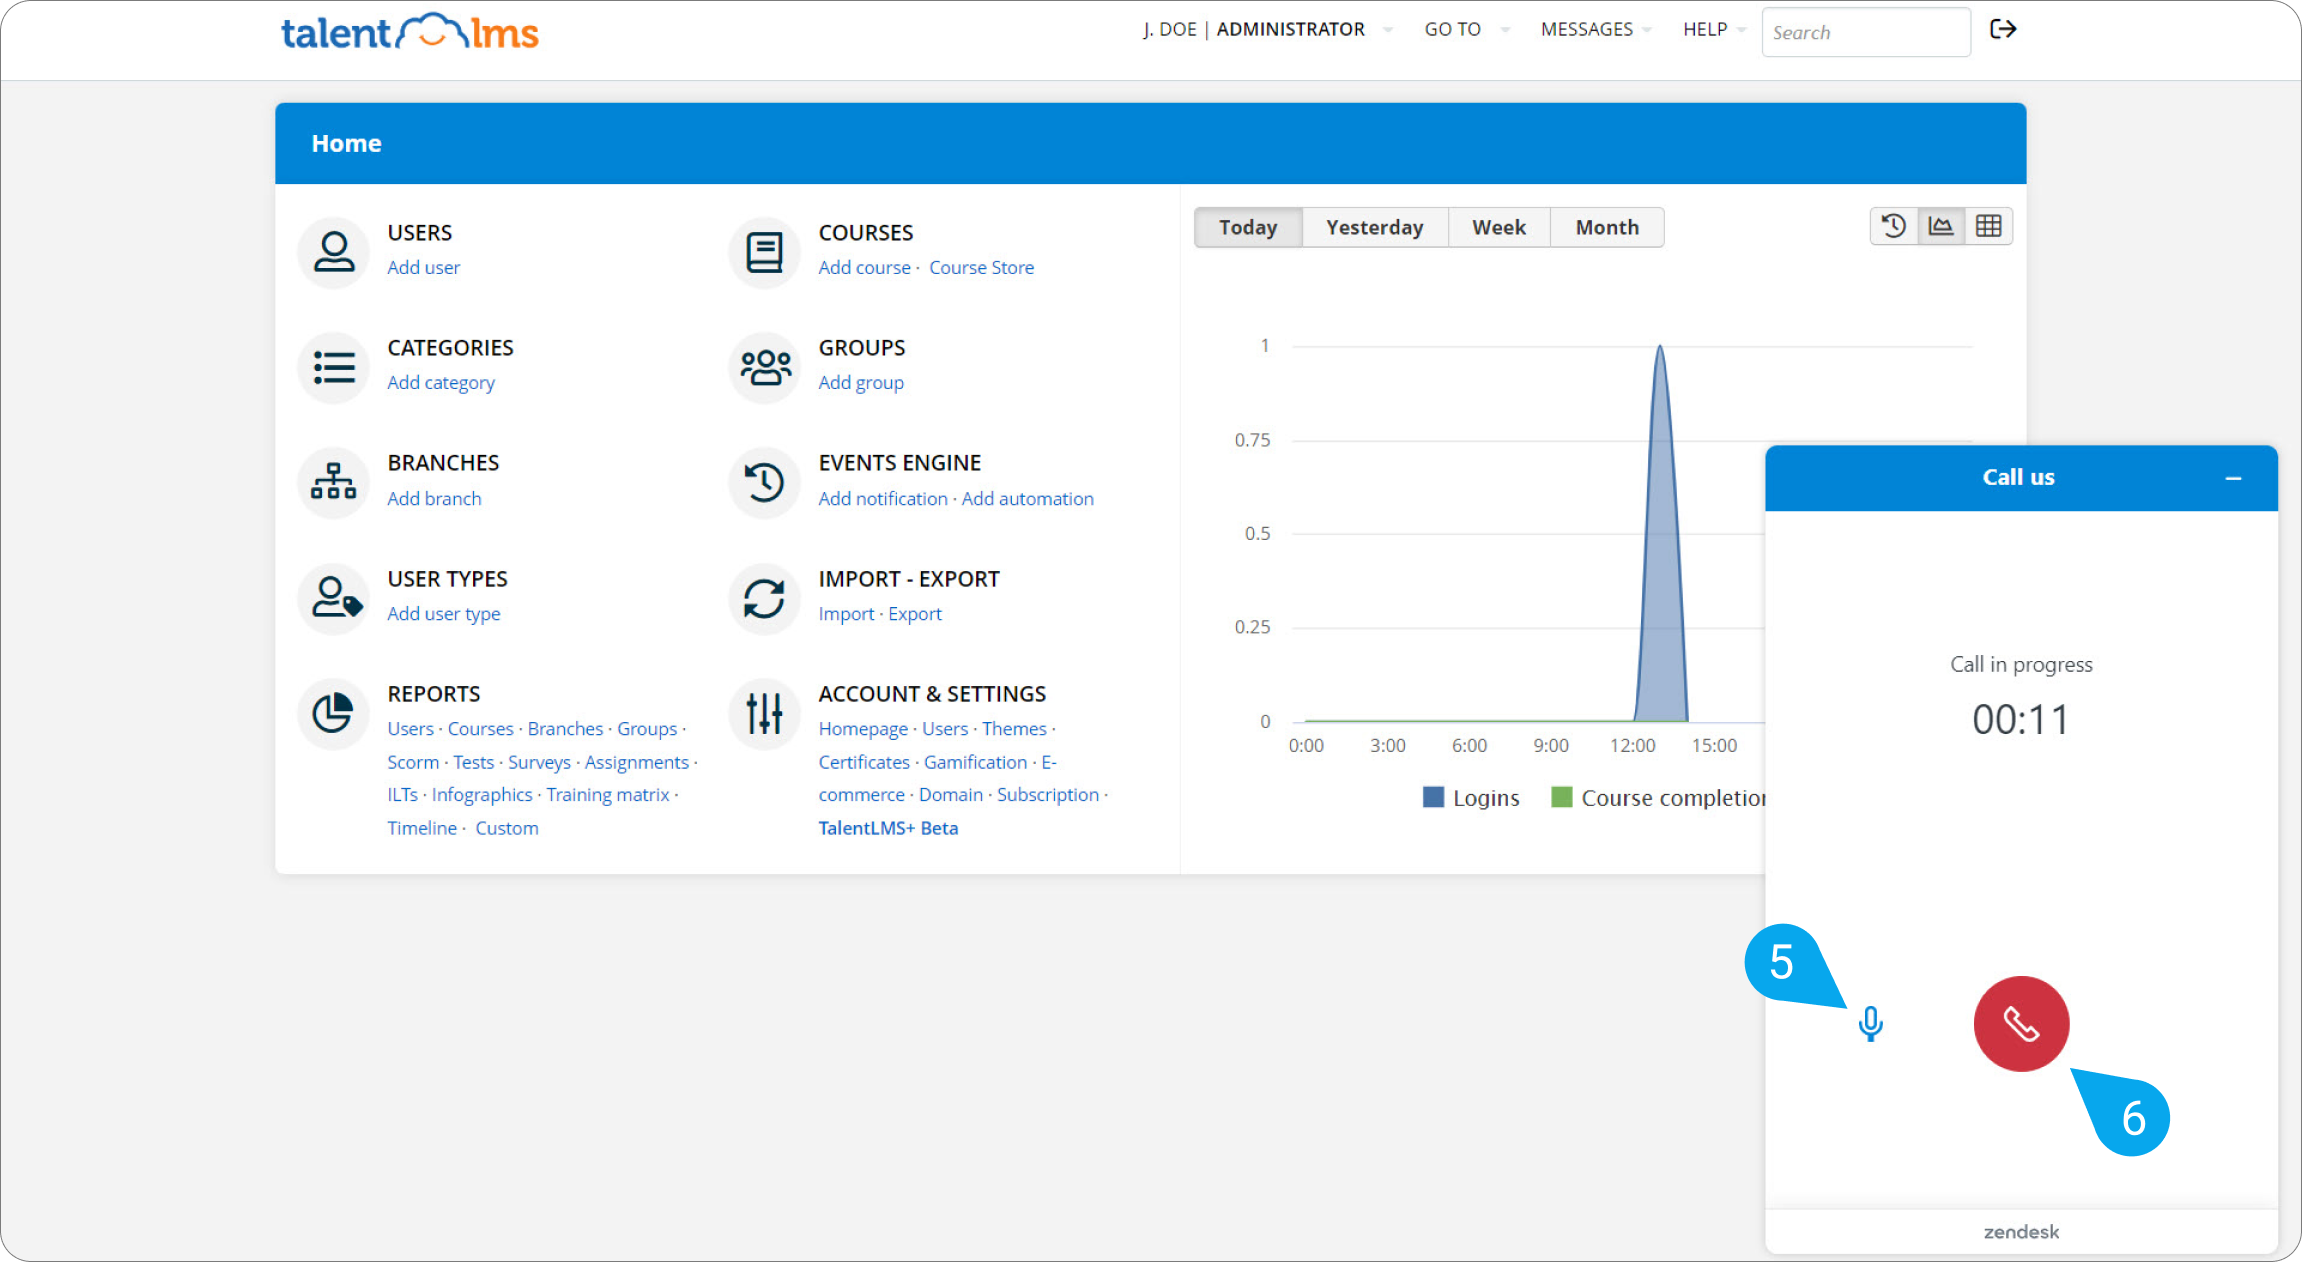Click the Add automation link
Image resolution: width=2302 pixels, height=1262 pixels.
pos(1027,498)
